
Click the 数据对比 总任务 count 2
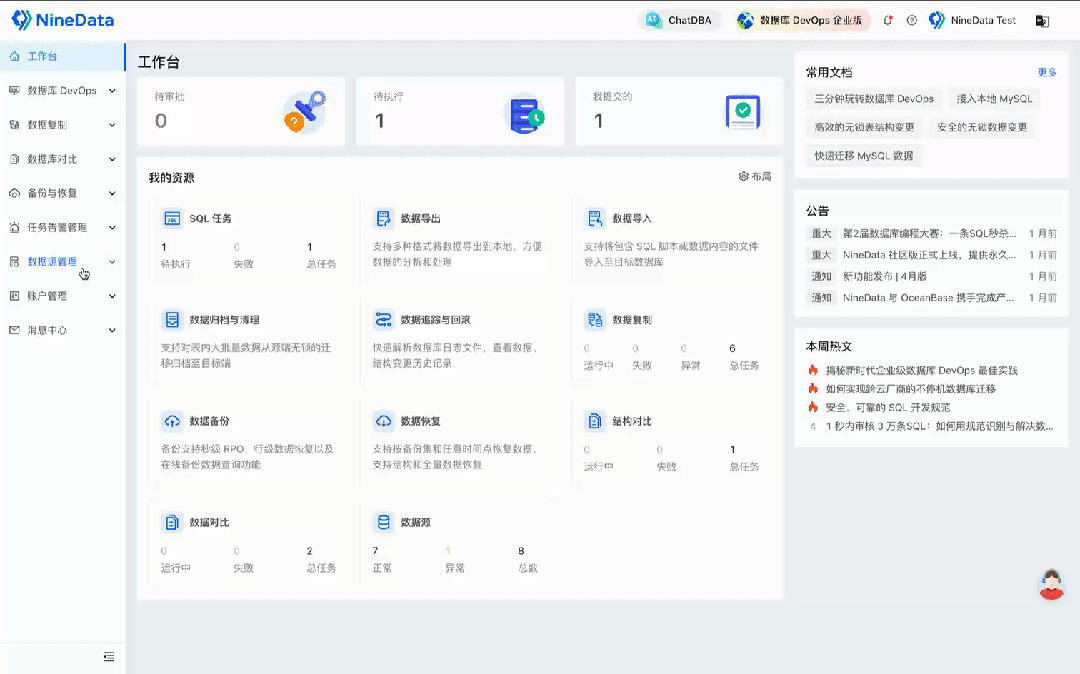coord(309,551)
